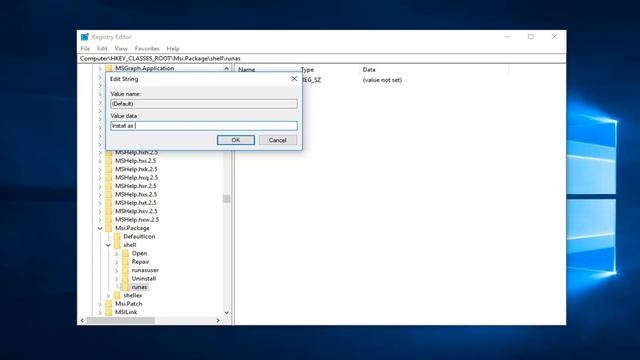Click the Msi.Package folder icon
The width and height of the screenshot is (640, 360).
point(109,228)
